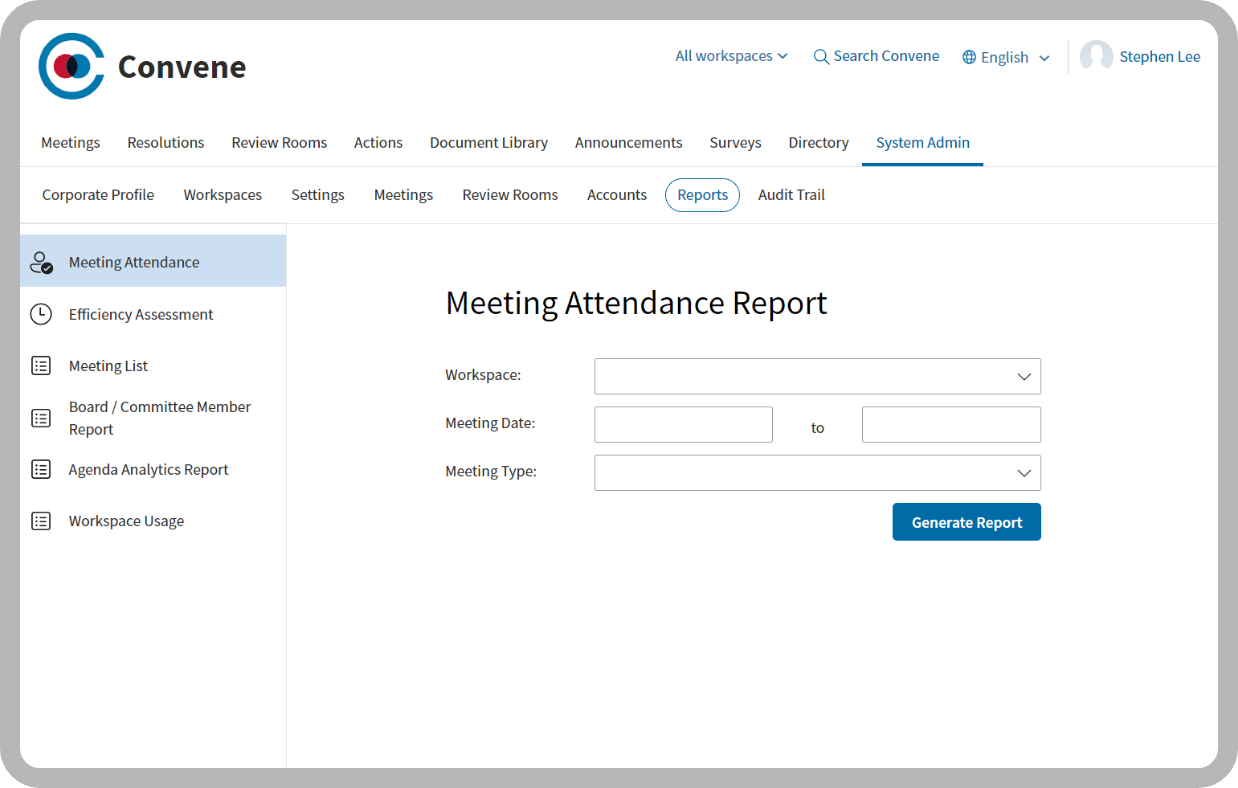Expand the All workspaces dropdown
This screenshot has height=788, width=1238.
pos(731,56)
